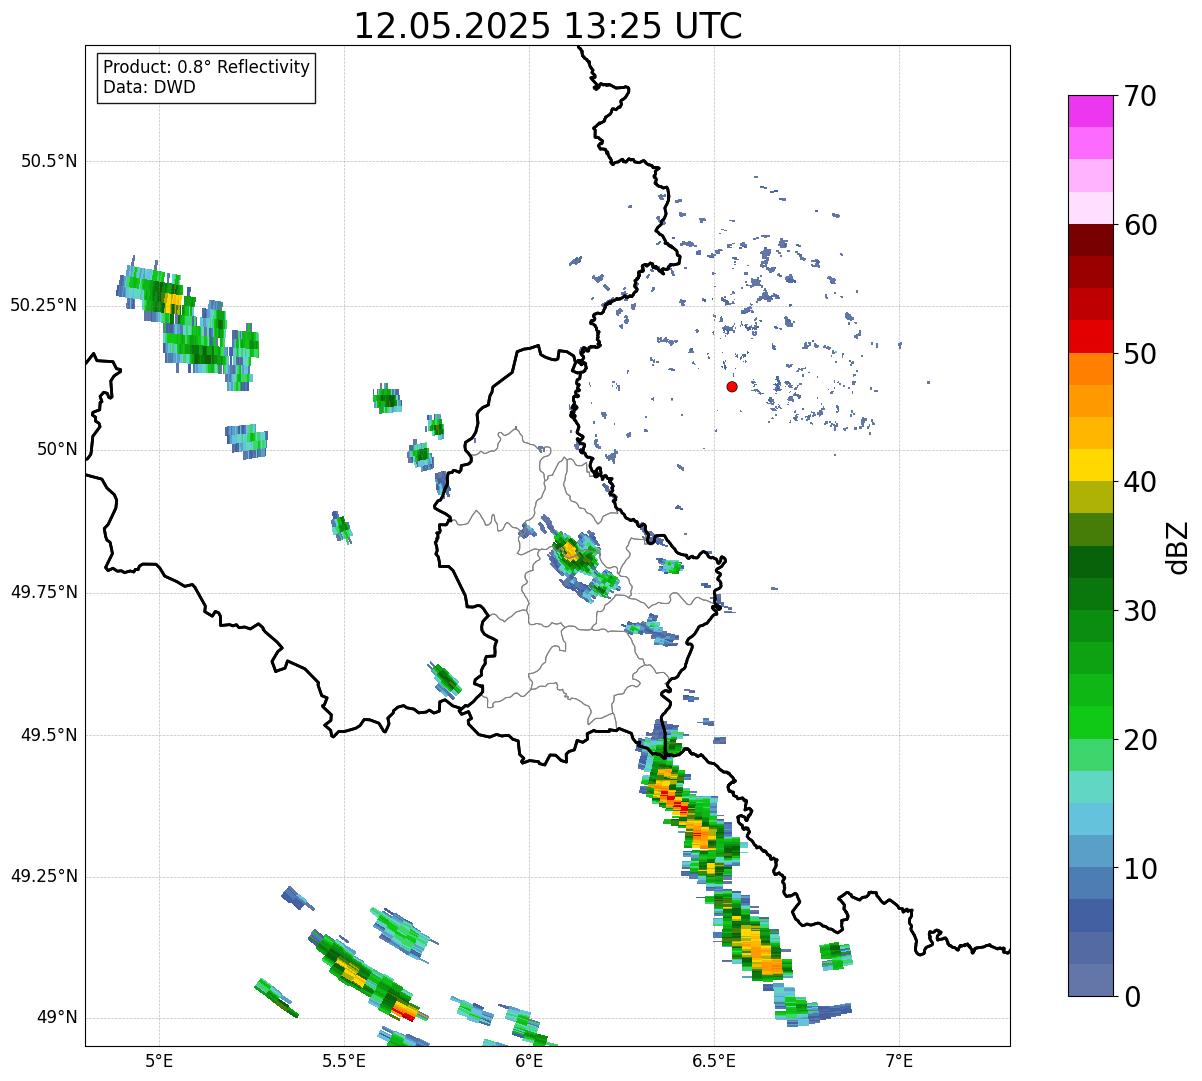
Task: Click the 50.25°N latitude label
Action: [x=44, y=305]
